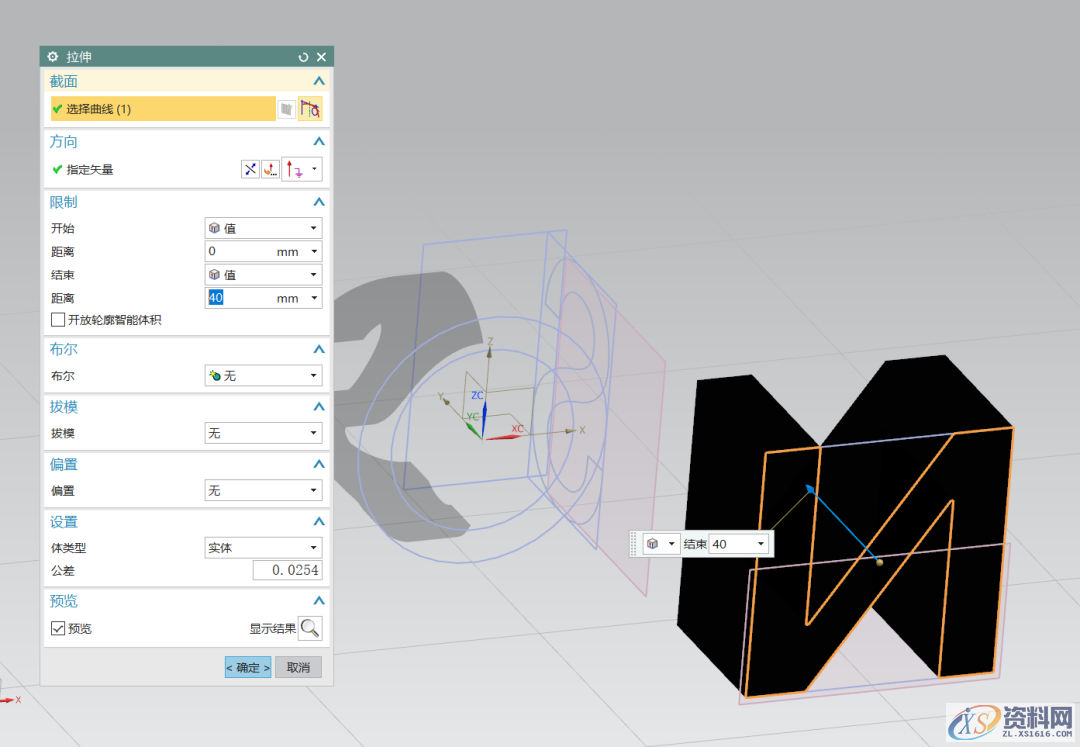This screenshot has height=747, width=1080.
Task: Click the 取消 button
Action: tap(298, 667)
